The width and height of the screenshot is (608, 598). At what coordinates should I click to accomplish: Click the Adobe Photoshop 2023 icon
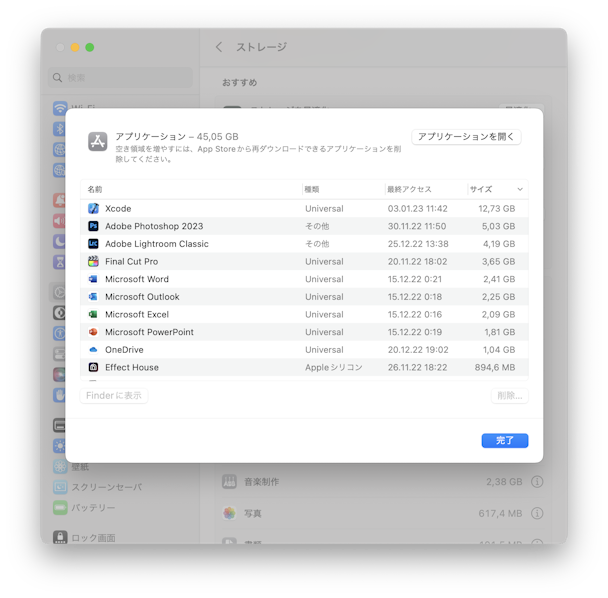coord(93,226)
